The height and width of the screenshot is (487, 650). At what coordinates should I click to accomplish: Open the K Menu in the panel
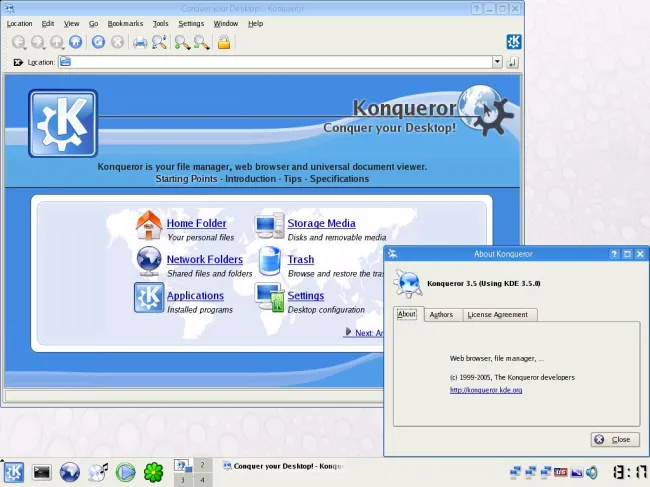[x=14, y=472]
